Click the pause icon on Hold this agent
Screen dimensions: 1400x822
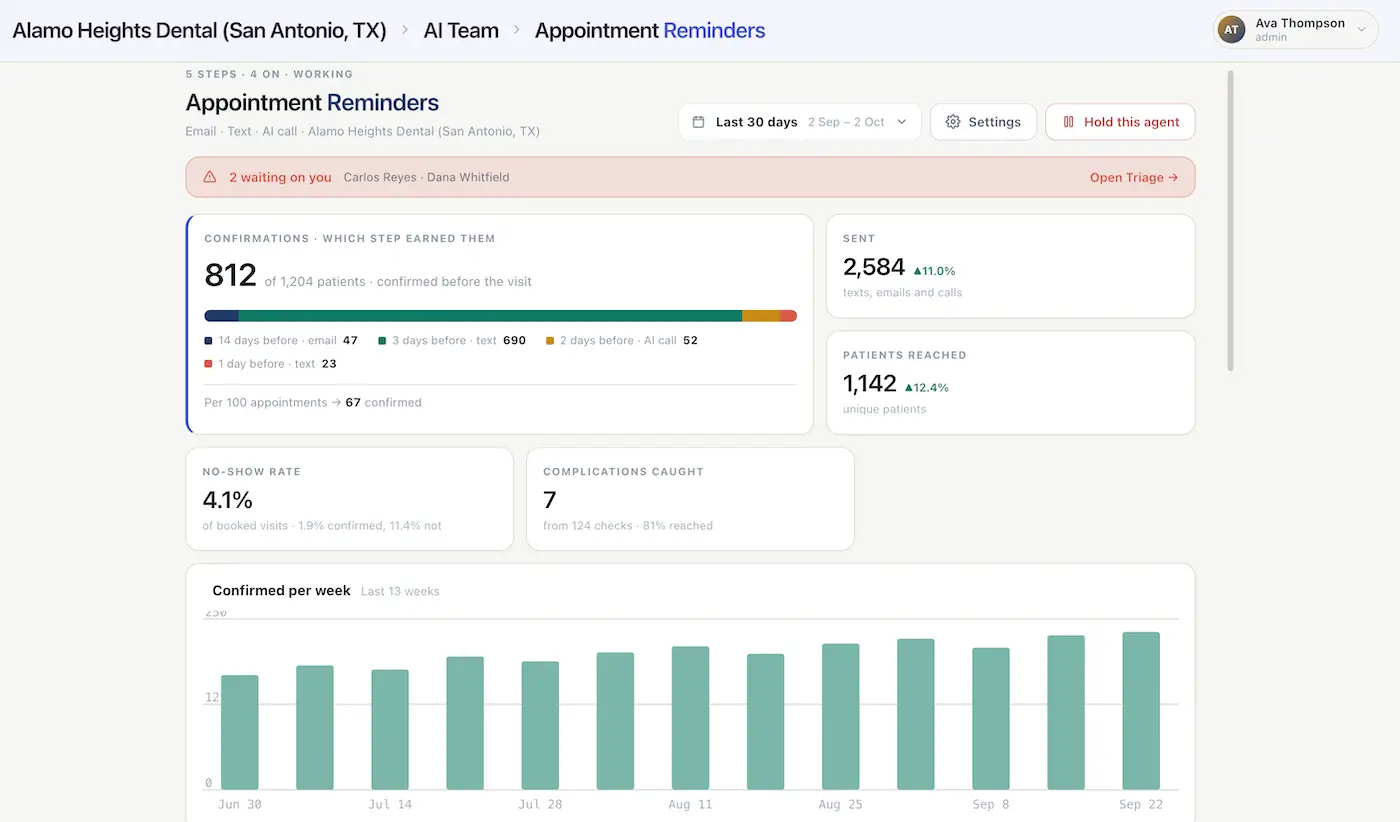pyautogui.click(x=1068, y=122)
